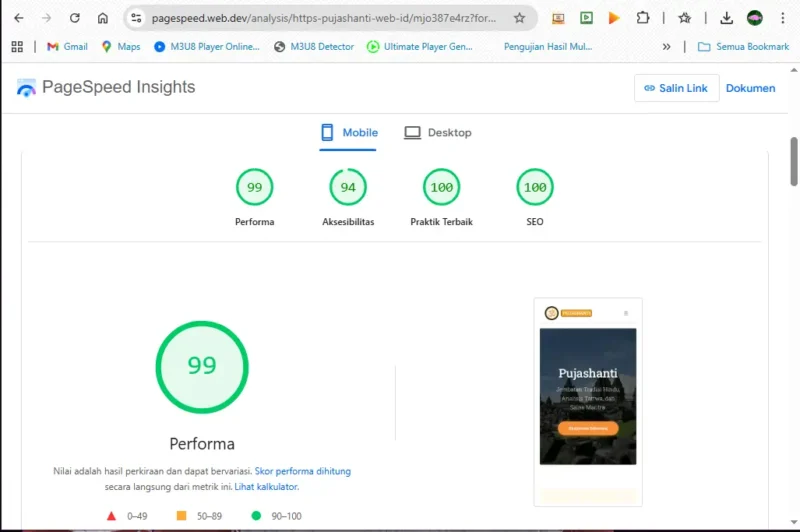View site information icon in address bar
The image size is (800, 532).
(x=136, y=18)
